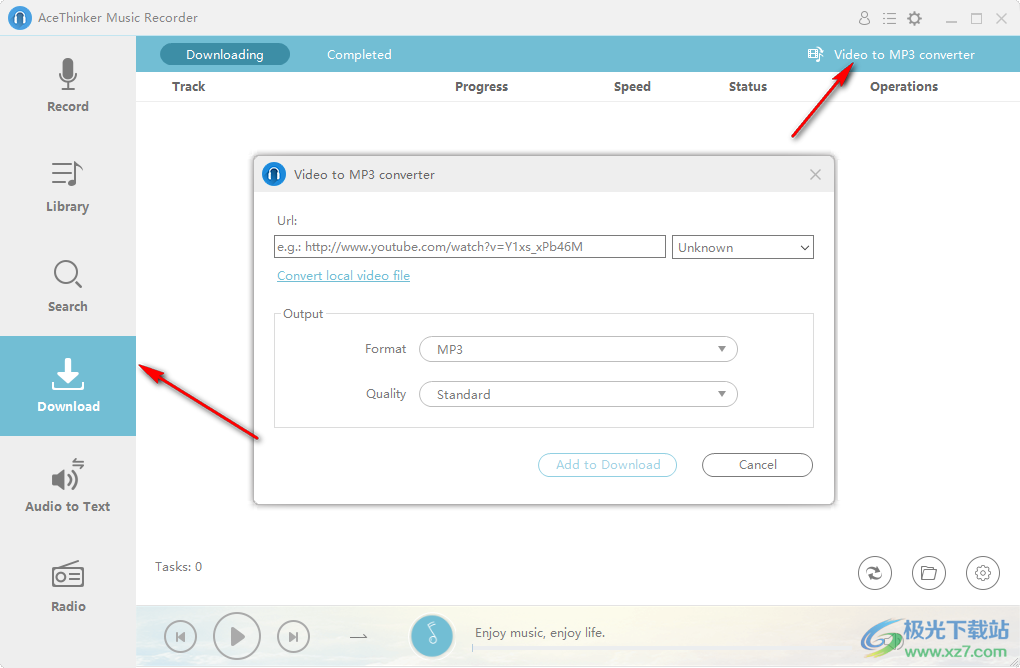
Task: Open the Radio section
Action: tap(68, 586)
